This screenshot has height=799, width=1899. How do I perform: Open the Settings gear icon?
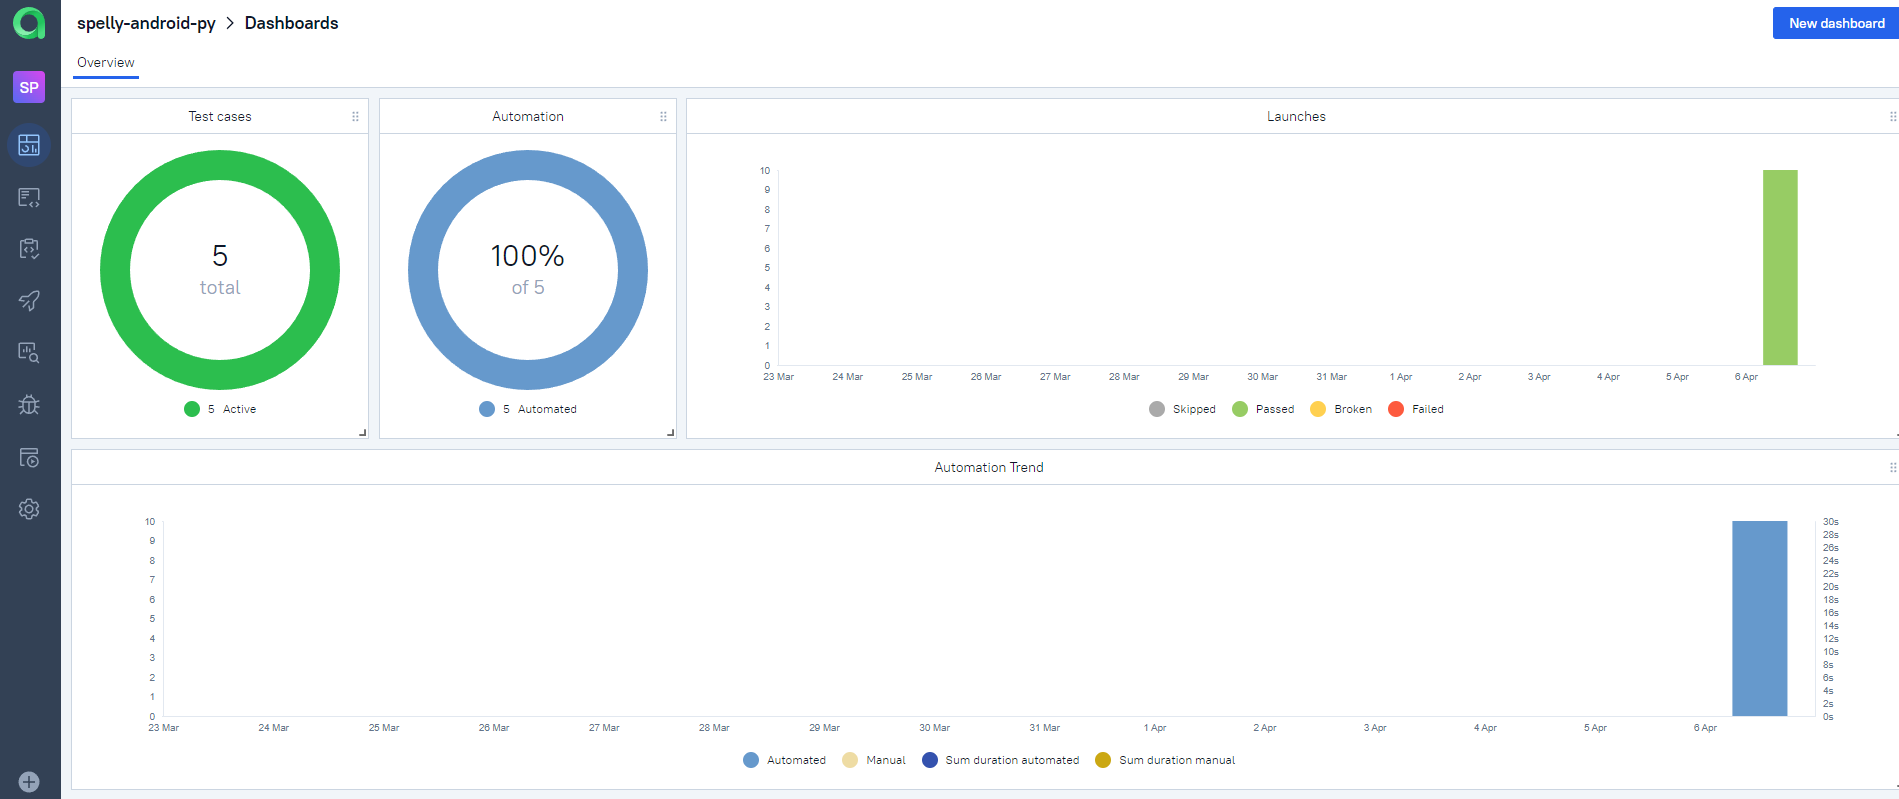29,509
